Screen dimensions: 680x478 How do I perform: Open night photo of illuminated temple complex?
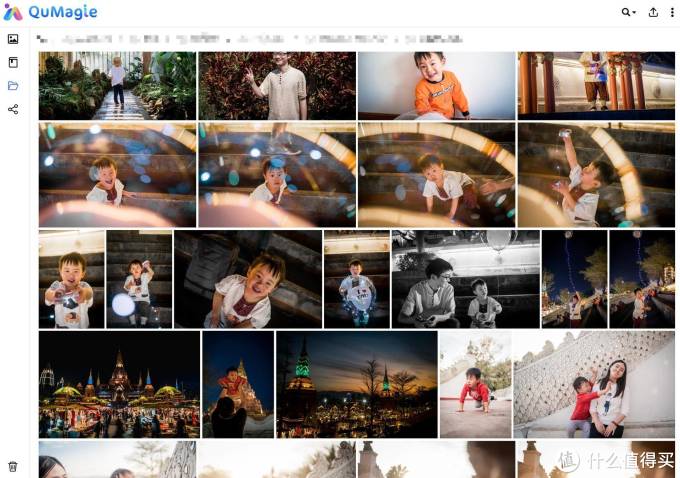tap(119, 384)
